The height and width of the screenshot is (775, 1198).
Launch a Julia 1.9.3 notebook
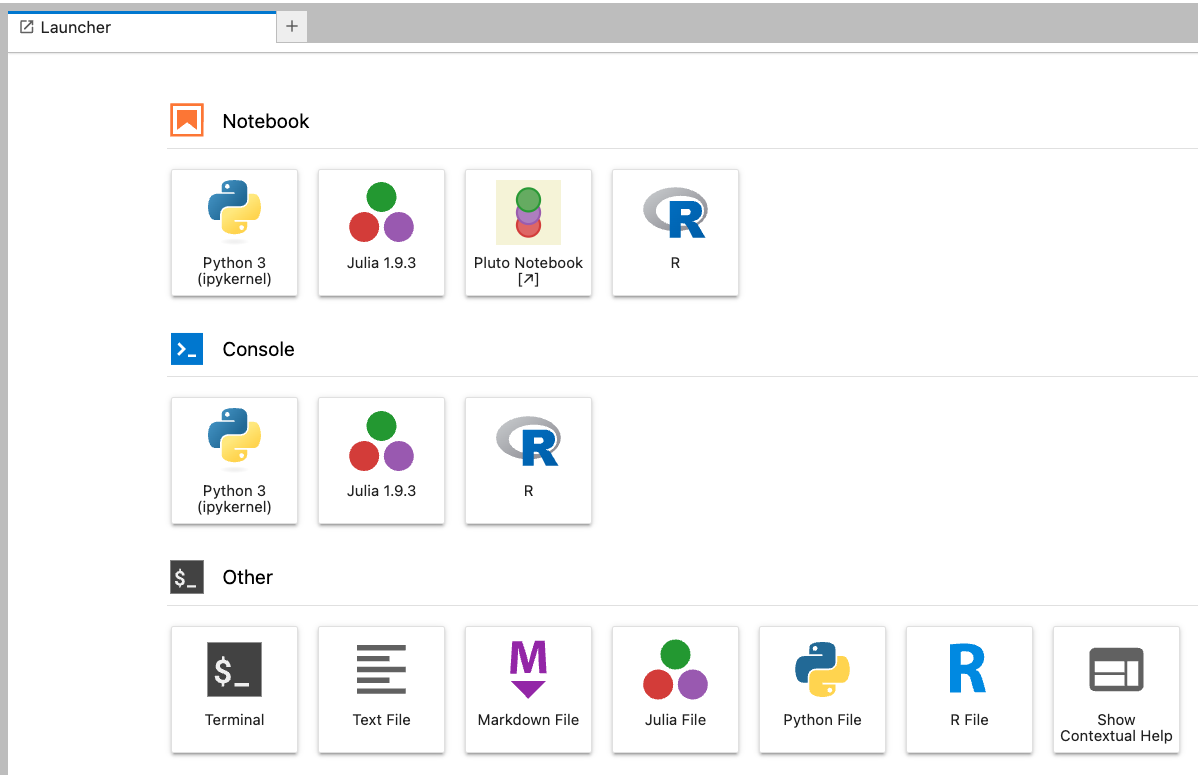click(381, 232)
